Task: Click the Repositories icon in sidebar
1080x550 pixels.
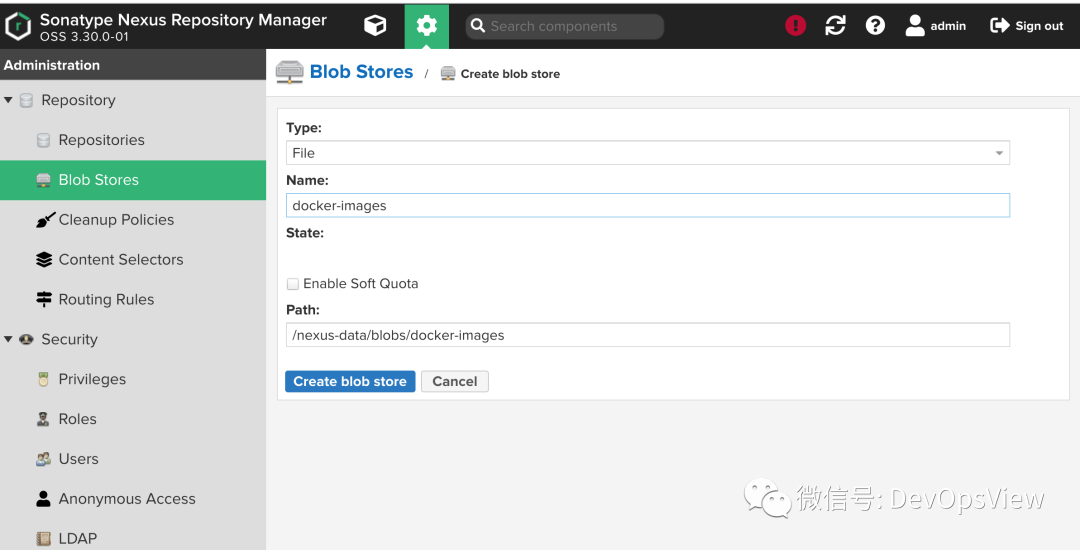Action: point(43,140)
